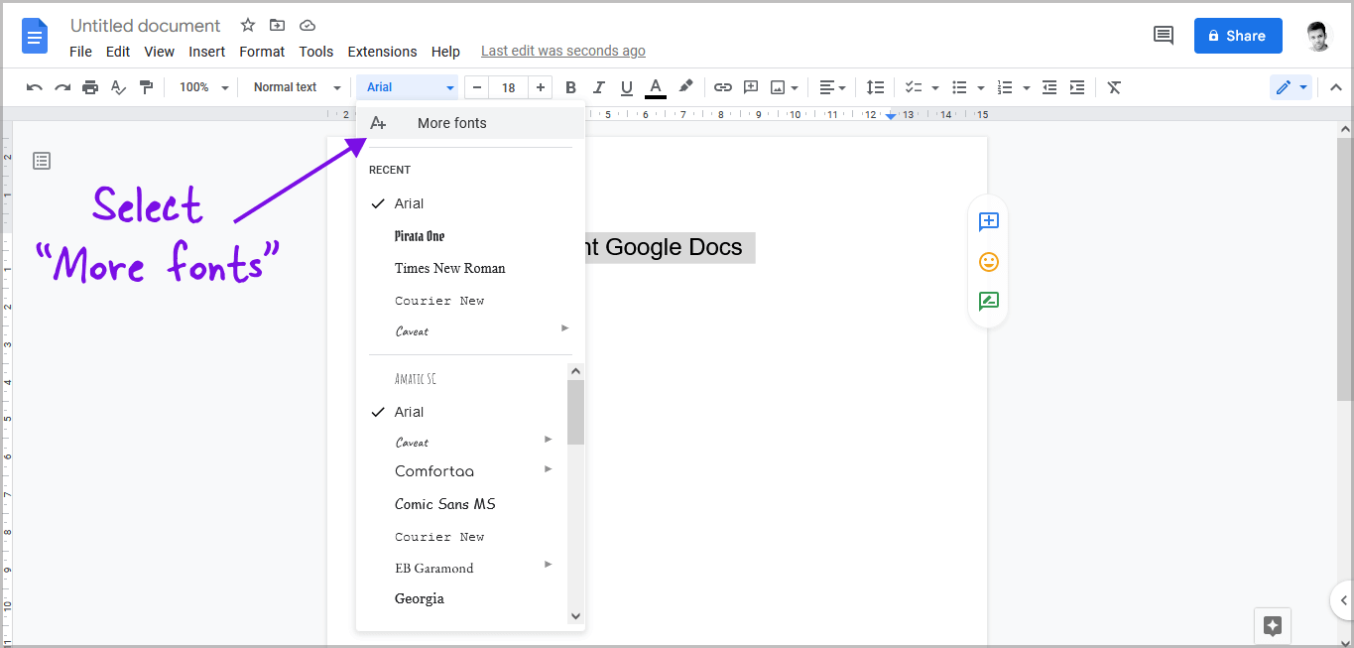Click the font list scroll up arrow
1354x648 pixels.
point(575,371)
